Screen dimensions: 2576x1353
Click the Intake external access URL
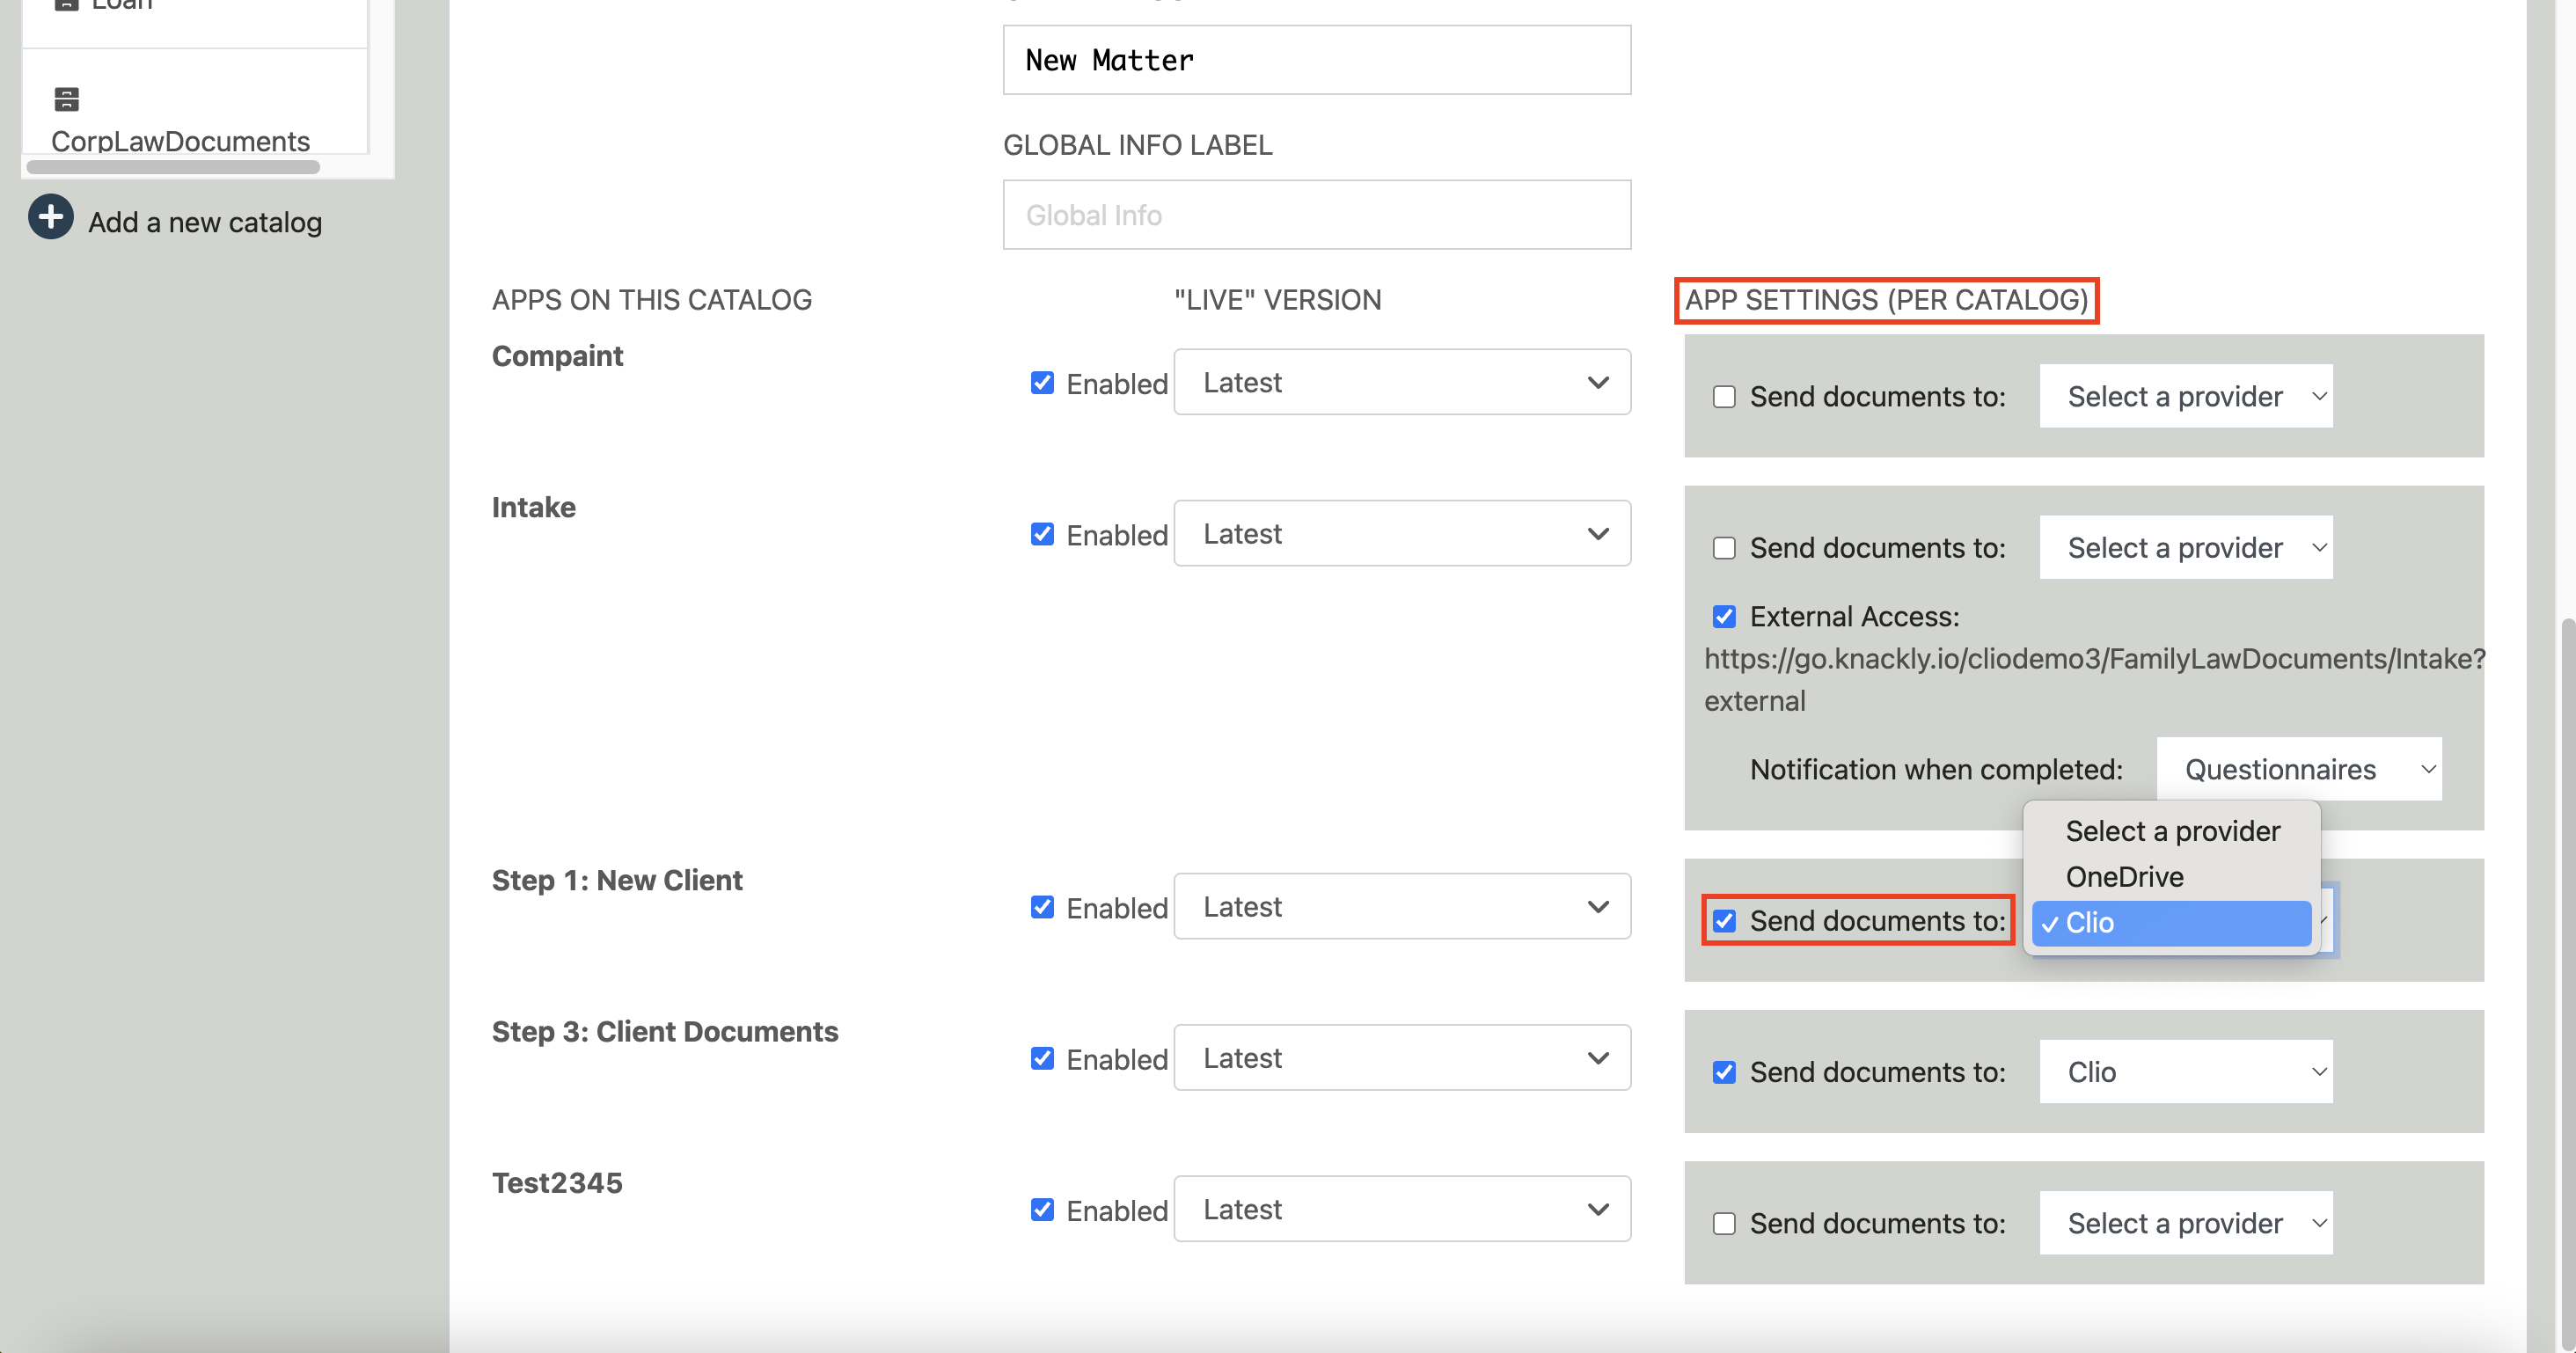(x=2094, y=680)
